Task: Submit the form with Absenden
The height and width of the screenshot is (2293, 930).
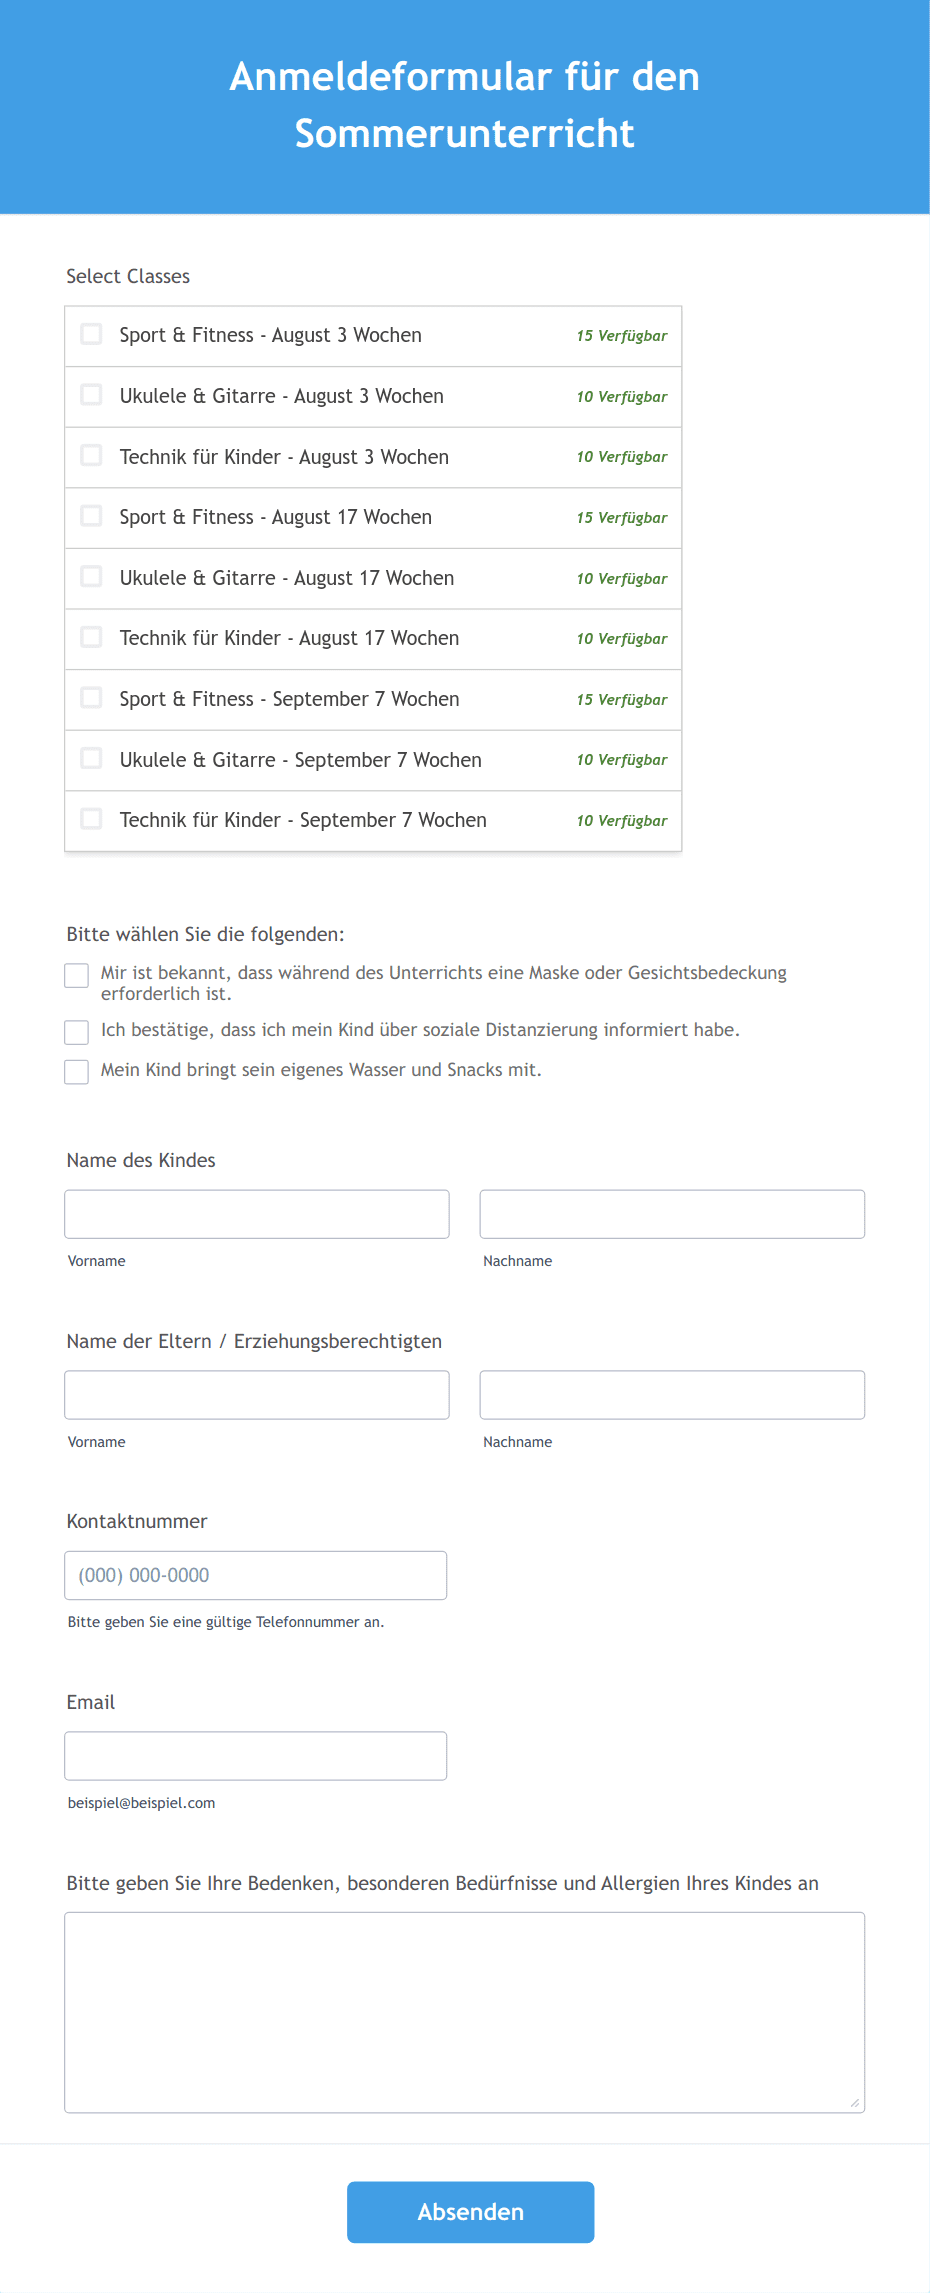Action: pos(471,2212)
